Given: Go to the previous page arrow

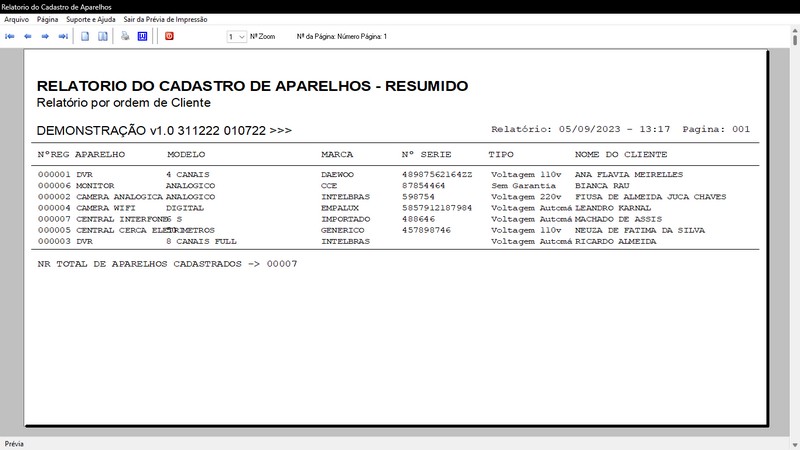Looking at the screenshot, I should [28, 36].
